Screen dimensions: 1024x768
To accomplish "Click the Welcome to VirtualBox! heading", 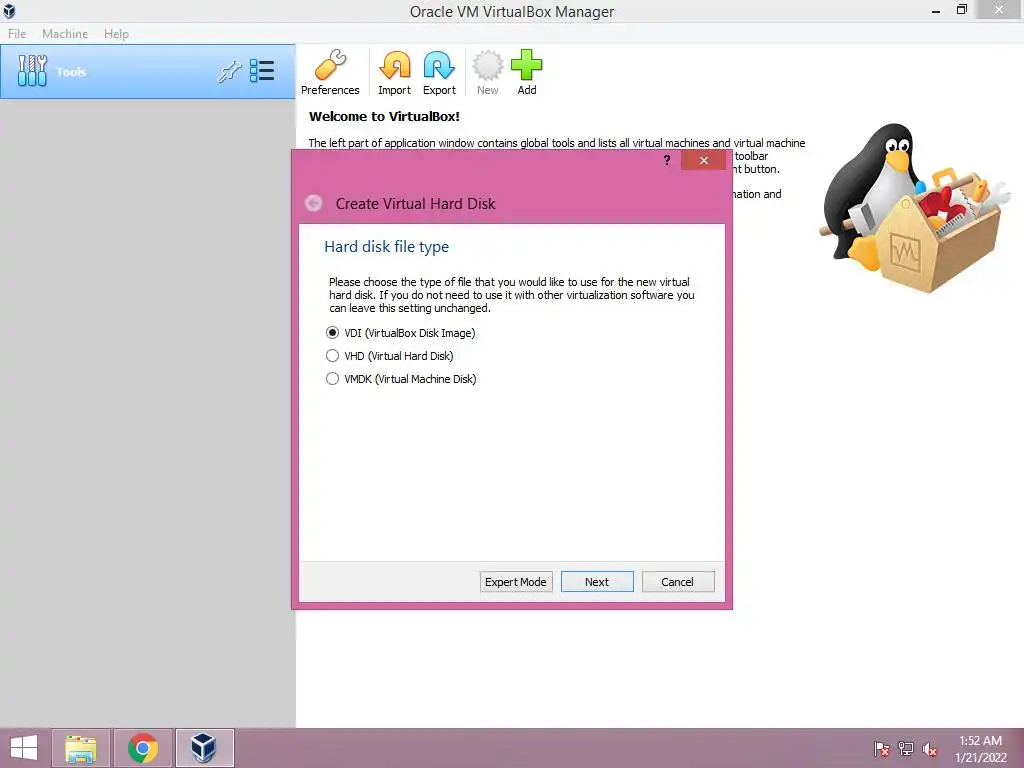I will coord(384,116).
